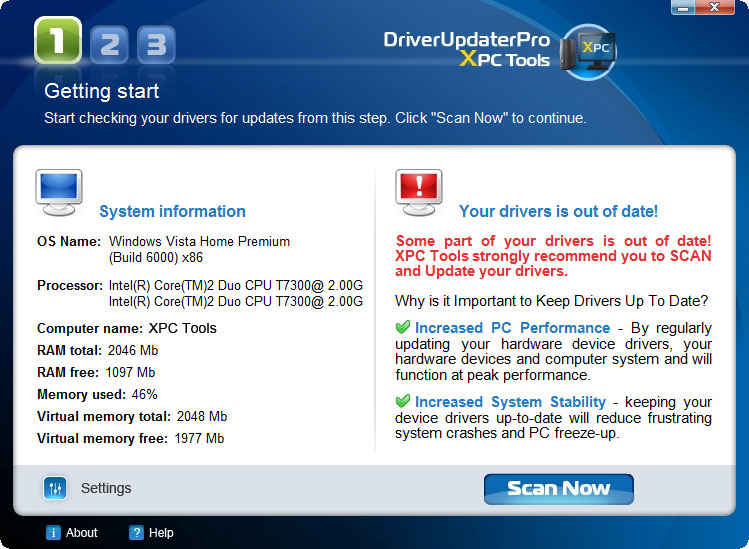Image resolution: width=749 pixels, height=549 pixels.
Task: Click the blue monitor System information icon
Action: 59,193
